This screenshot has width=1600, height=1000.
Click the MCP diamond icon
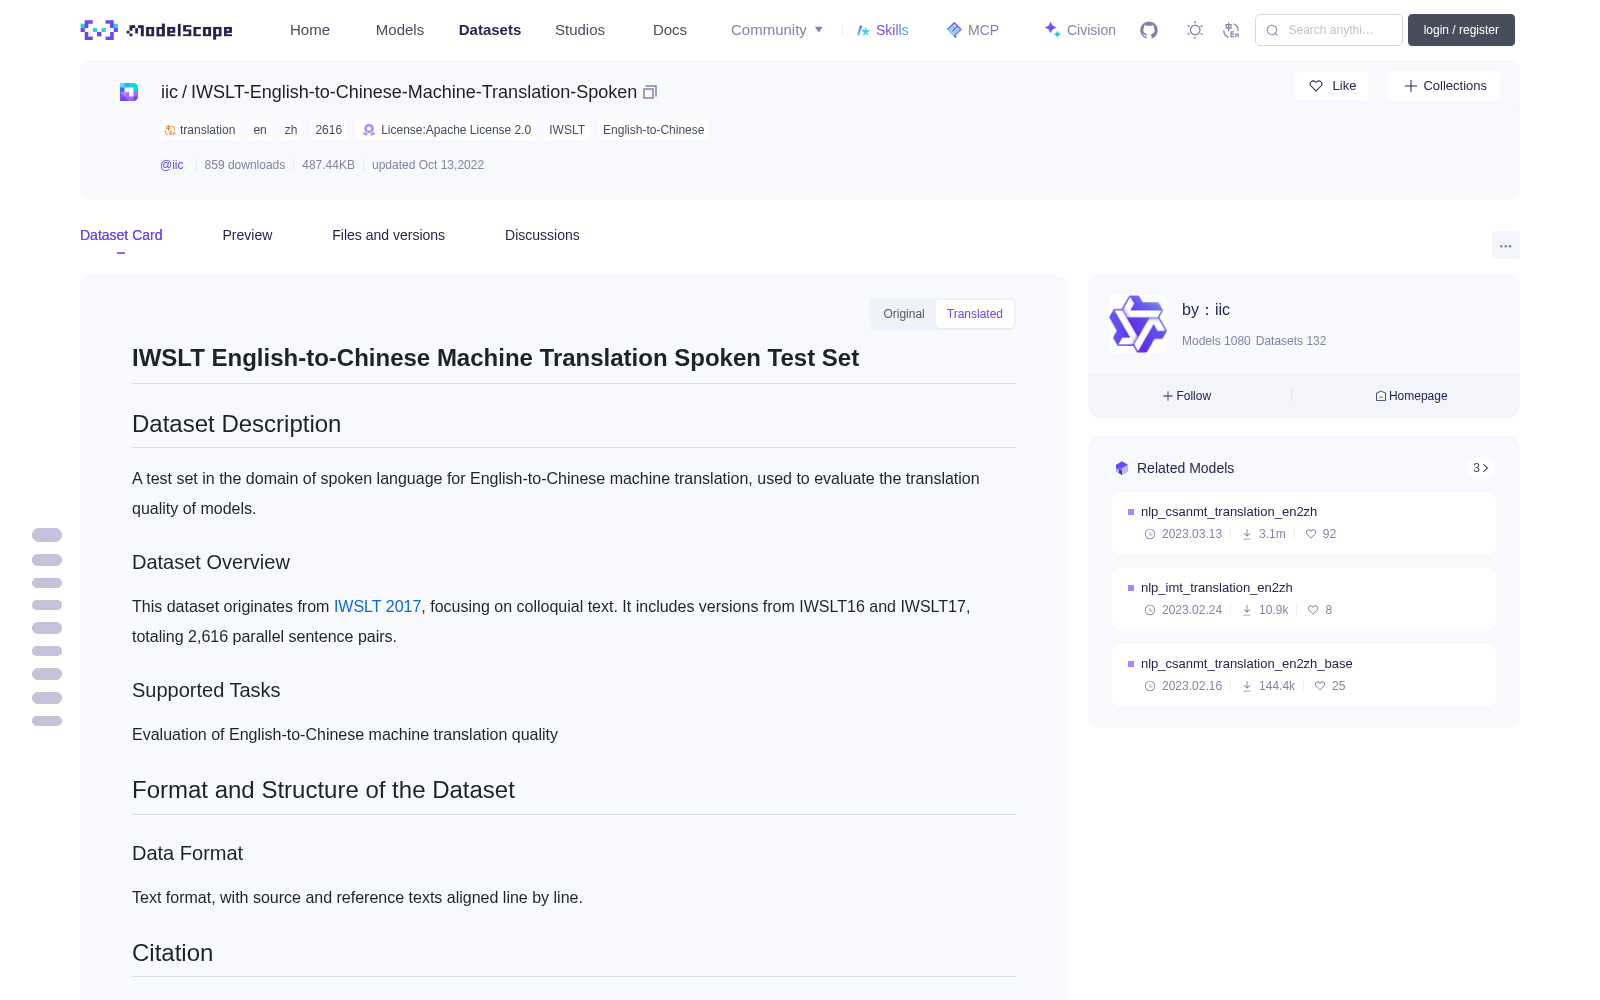tap(954, 30)
